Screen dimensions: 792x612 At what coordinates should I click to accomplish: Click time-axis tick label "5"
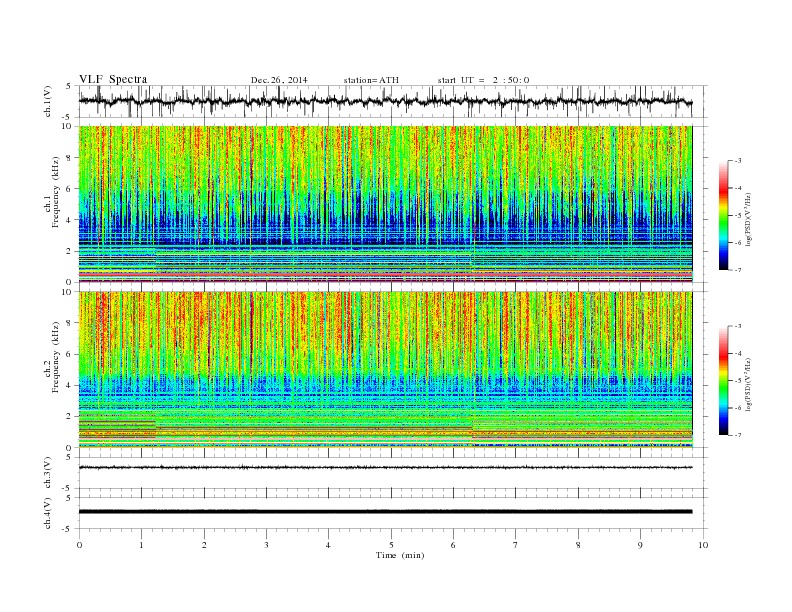click(391, 545)
